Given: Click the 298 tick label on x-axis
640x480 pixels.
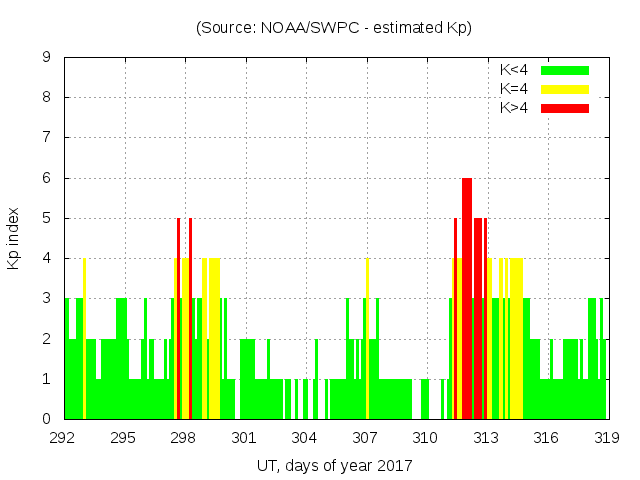Looking at the screenshot, I should tap(185, 438).
